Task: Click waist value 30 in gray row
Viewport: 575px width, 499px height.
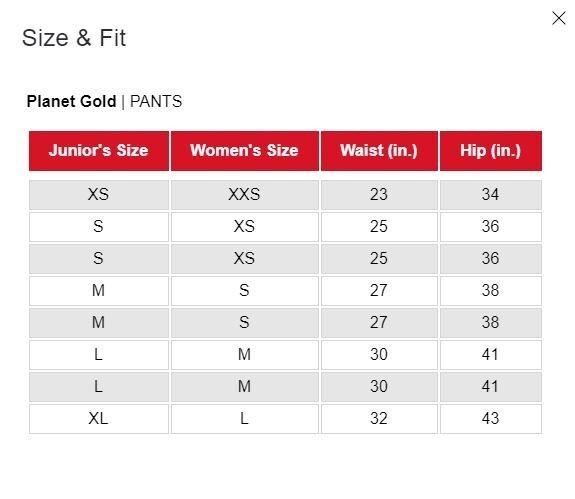Action: coord(379,387)
